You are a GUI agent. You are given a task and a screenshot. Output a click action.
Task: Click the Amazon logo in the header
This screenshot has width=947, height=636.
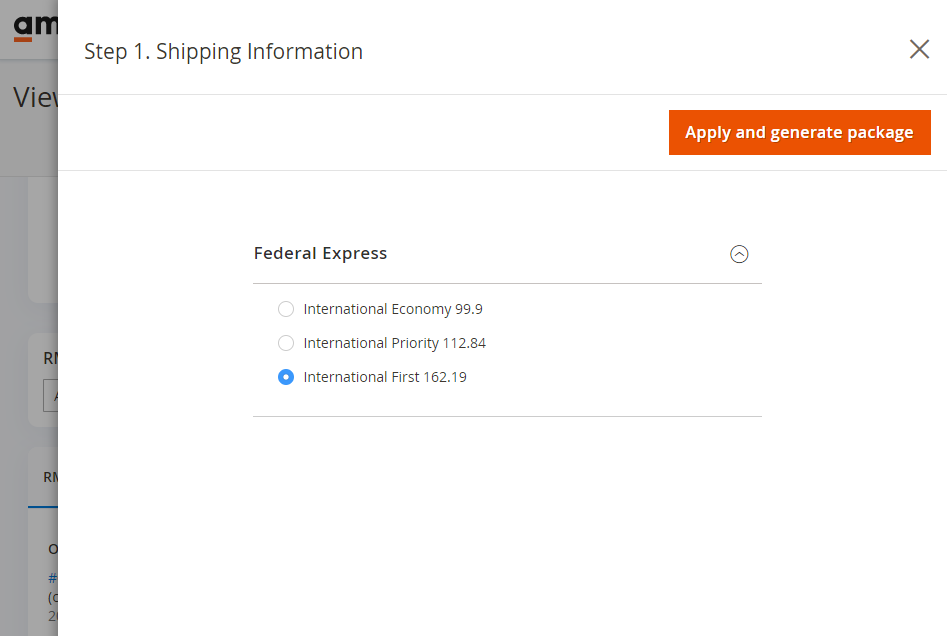pos(28,25)
